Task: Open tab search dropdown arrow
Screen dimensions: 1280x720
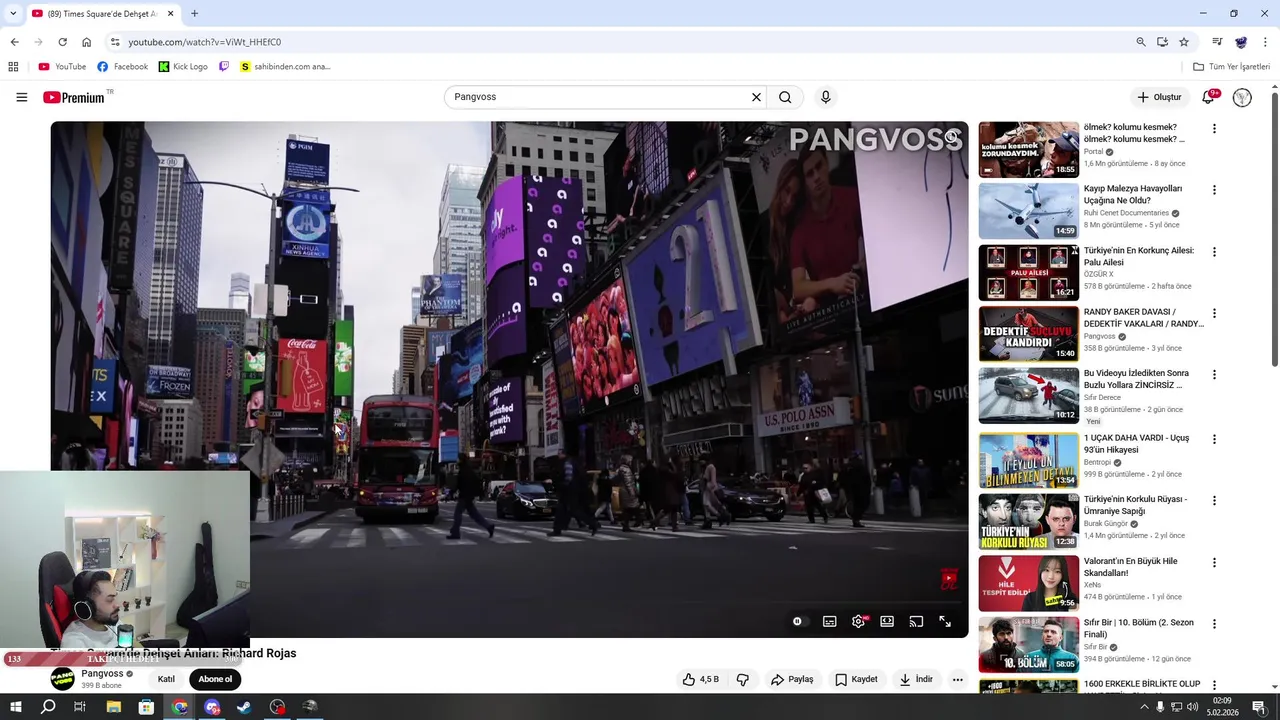Action: pyautogui.click(x=13, y=14)
